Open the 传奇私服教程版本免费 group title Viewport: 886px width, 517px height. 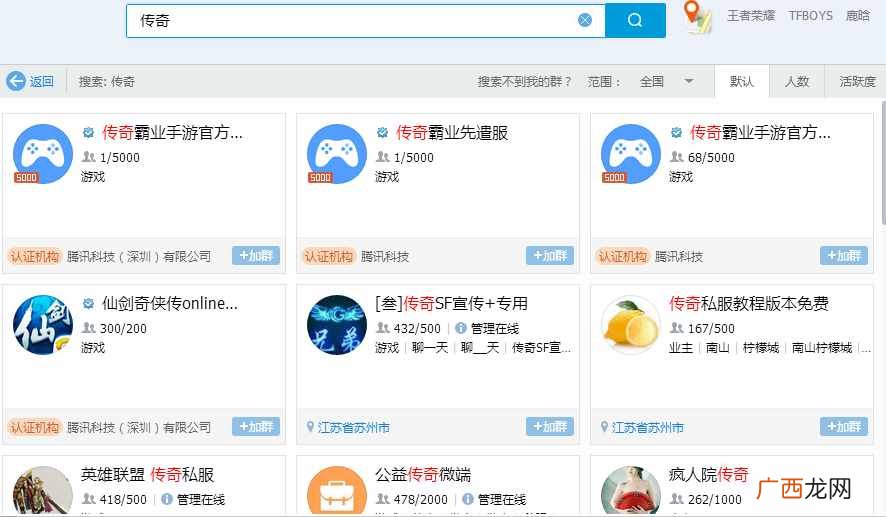pos(749,303)
